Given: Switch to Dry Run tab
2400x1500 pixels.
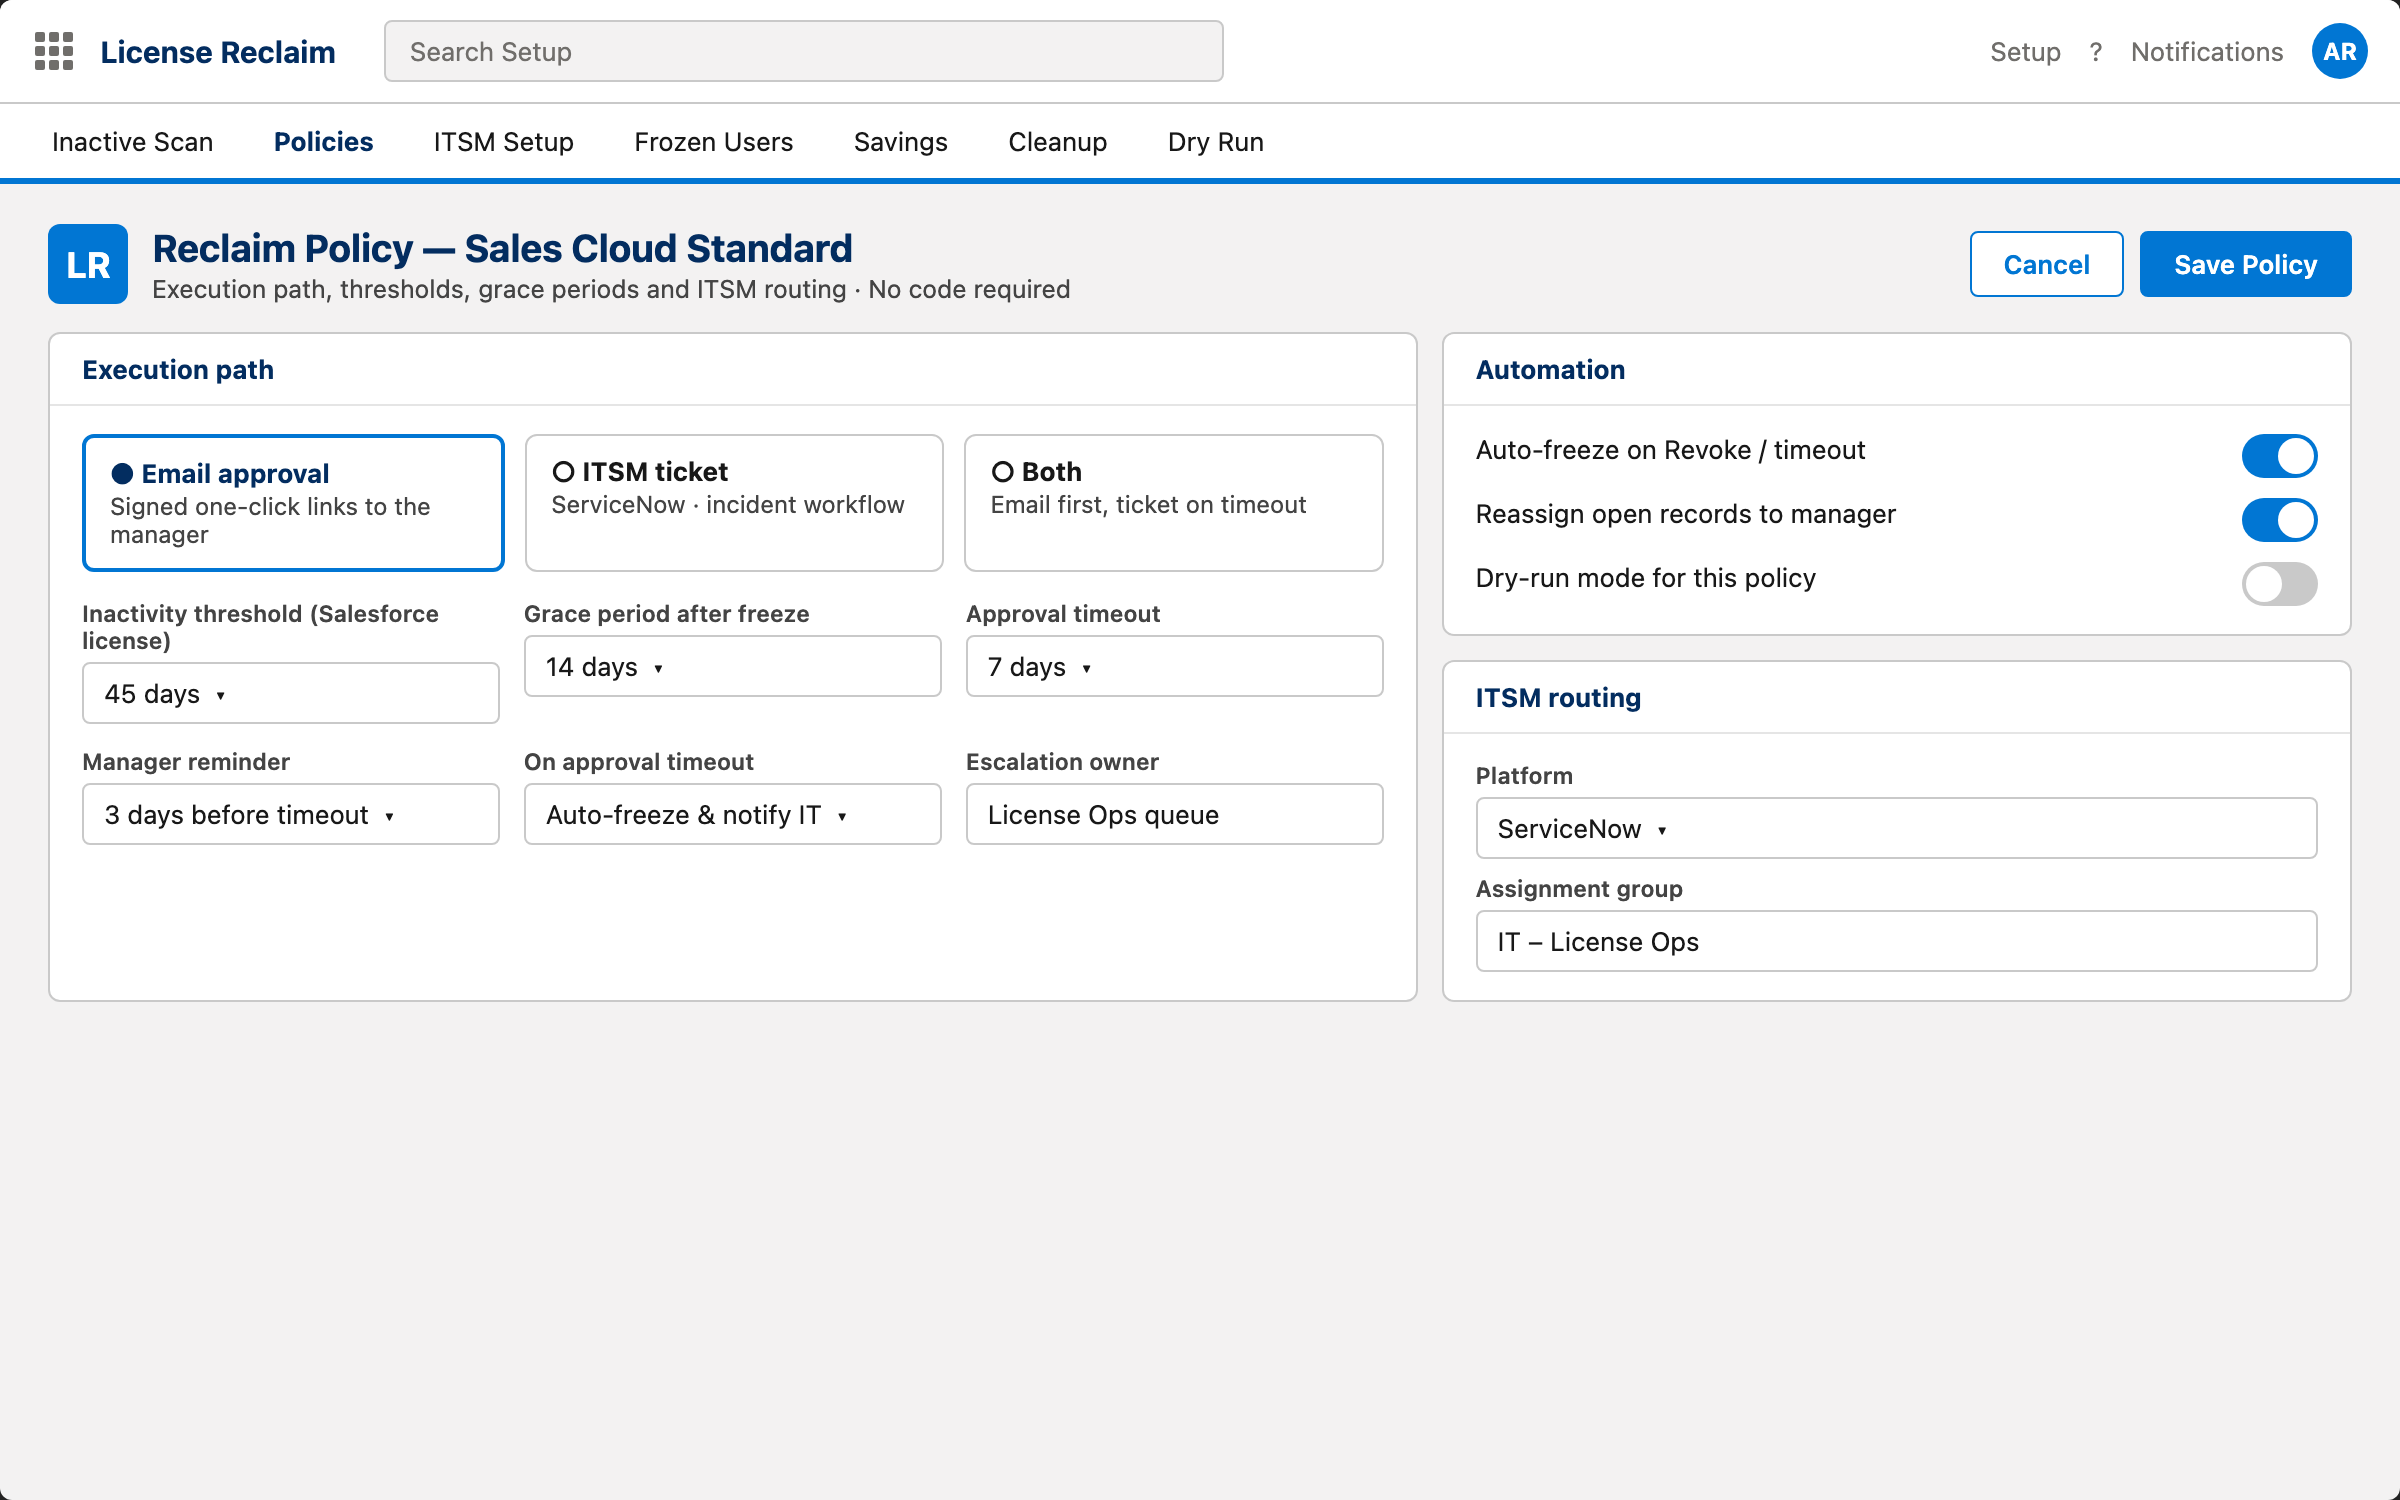Looking at the screenshot, I should coord(1216,142).
